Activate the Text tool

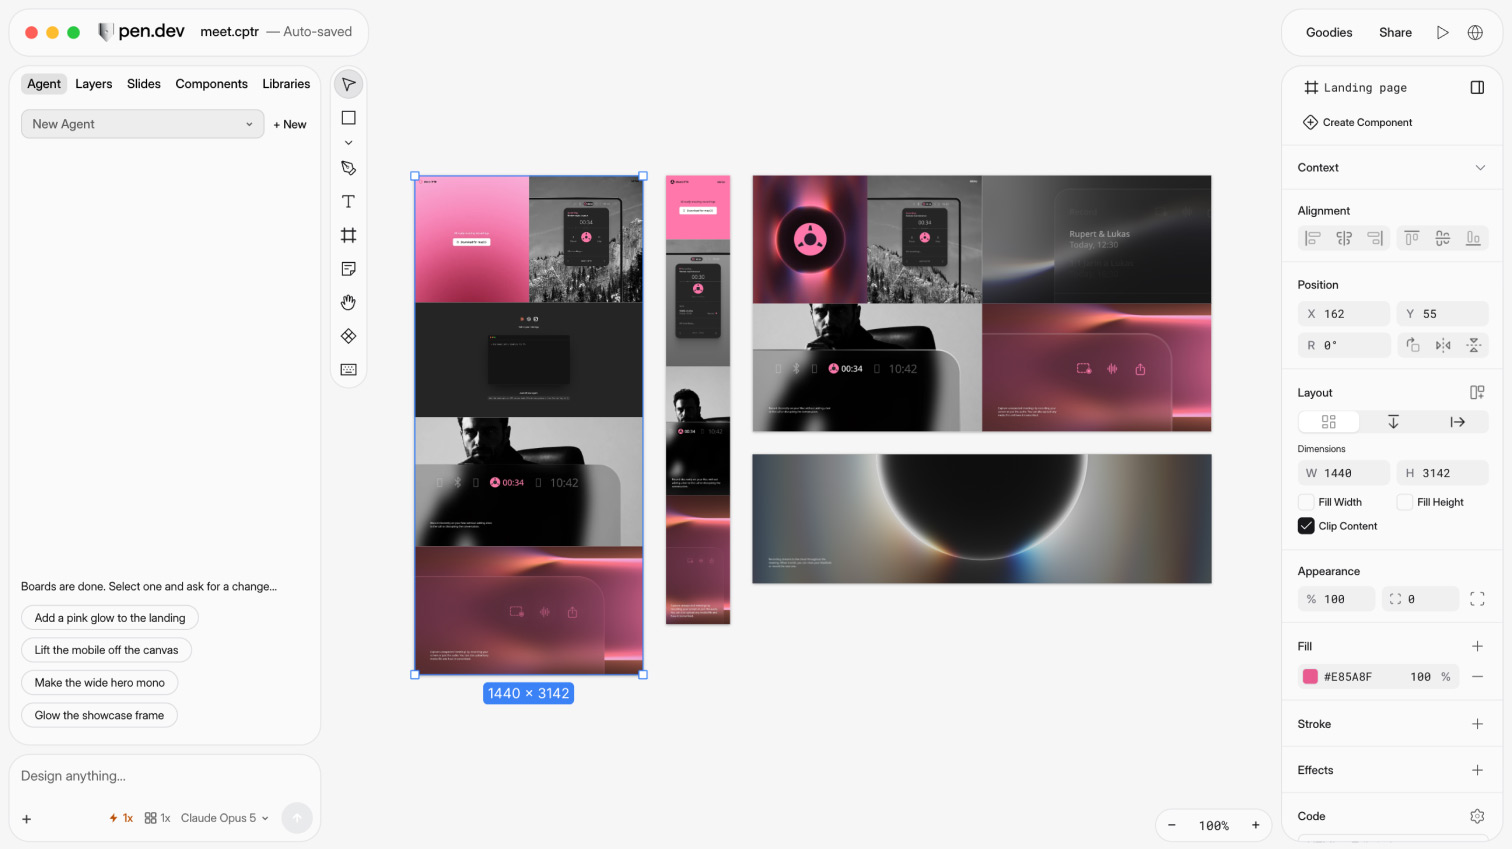pyautogui.click(x=348, y=202)
